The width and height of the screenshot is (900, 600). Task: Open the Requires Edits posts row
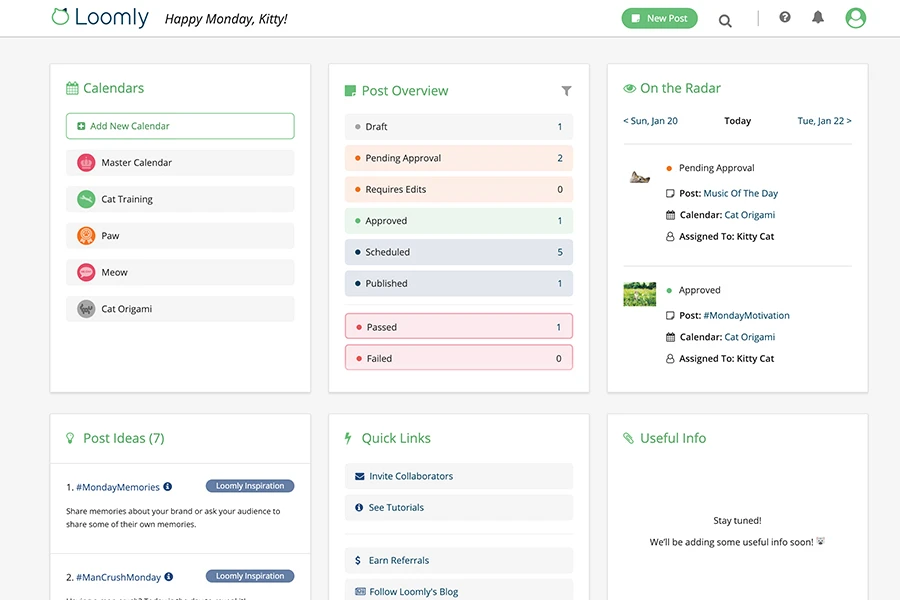pyautogui.click(x=459, y=189)
